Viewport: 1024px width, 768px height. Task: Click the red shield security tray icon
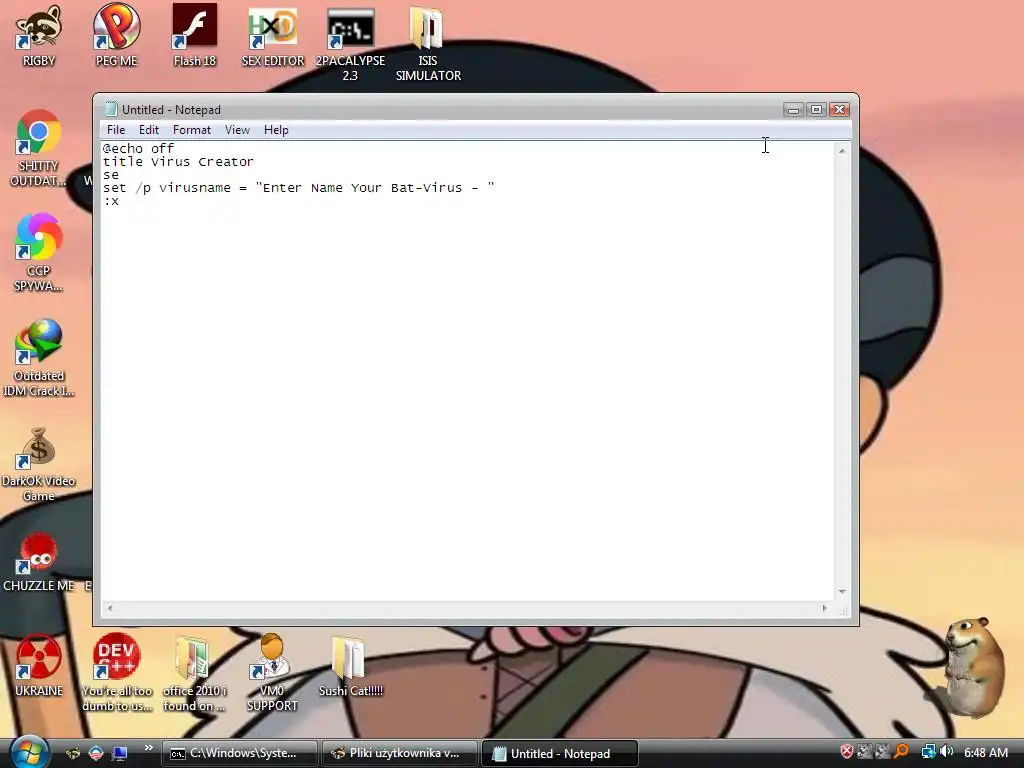[x=846, y=752]
